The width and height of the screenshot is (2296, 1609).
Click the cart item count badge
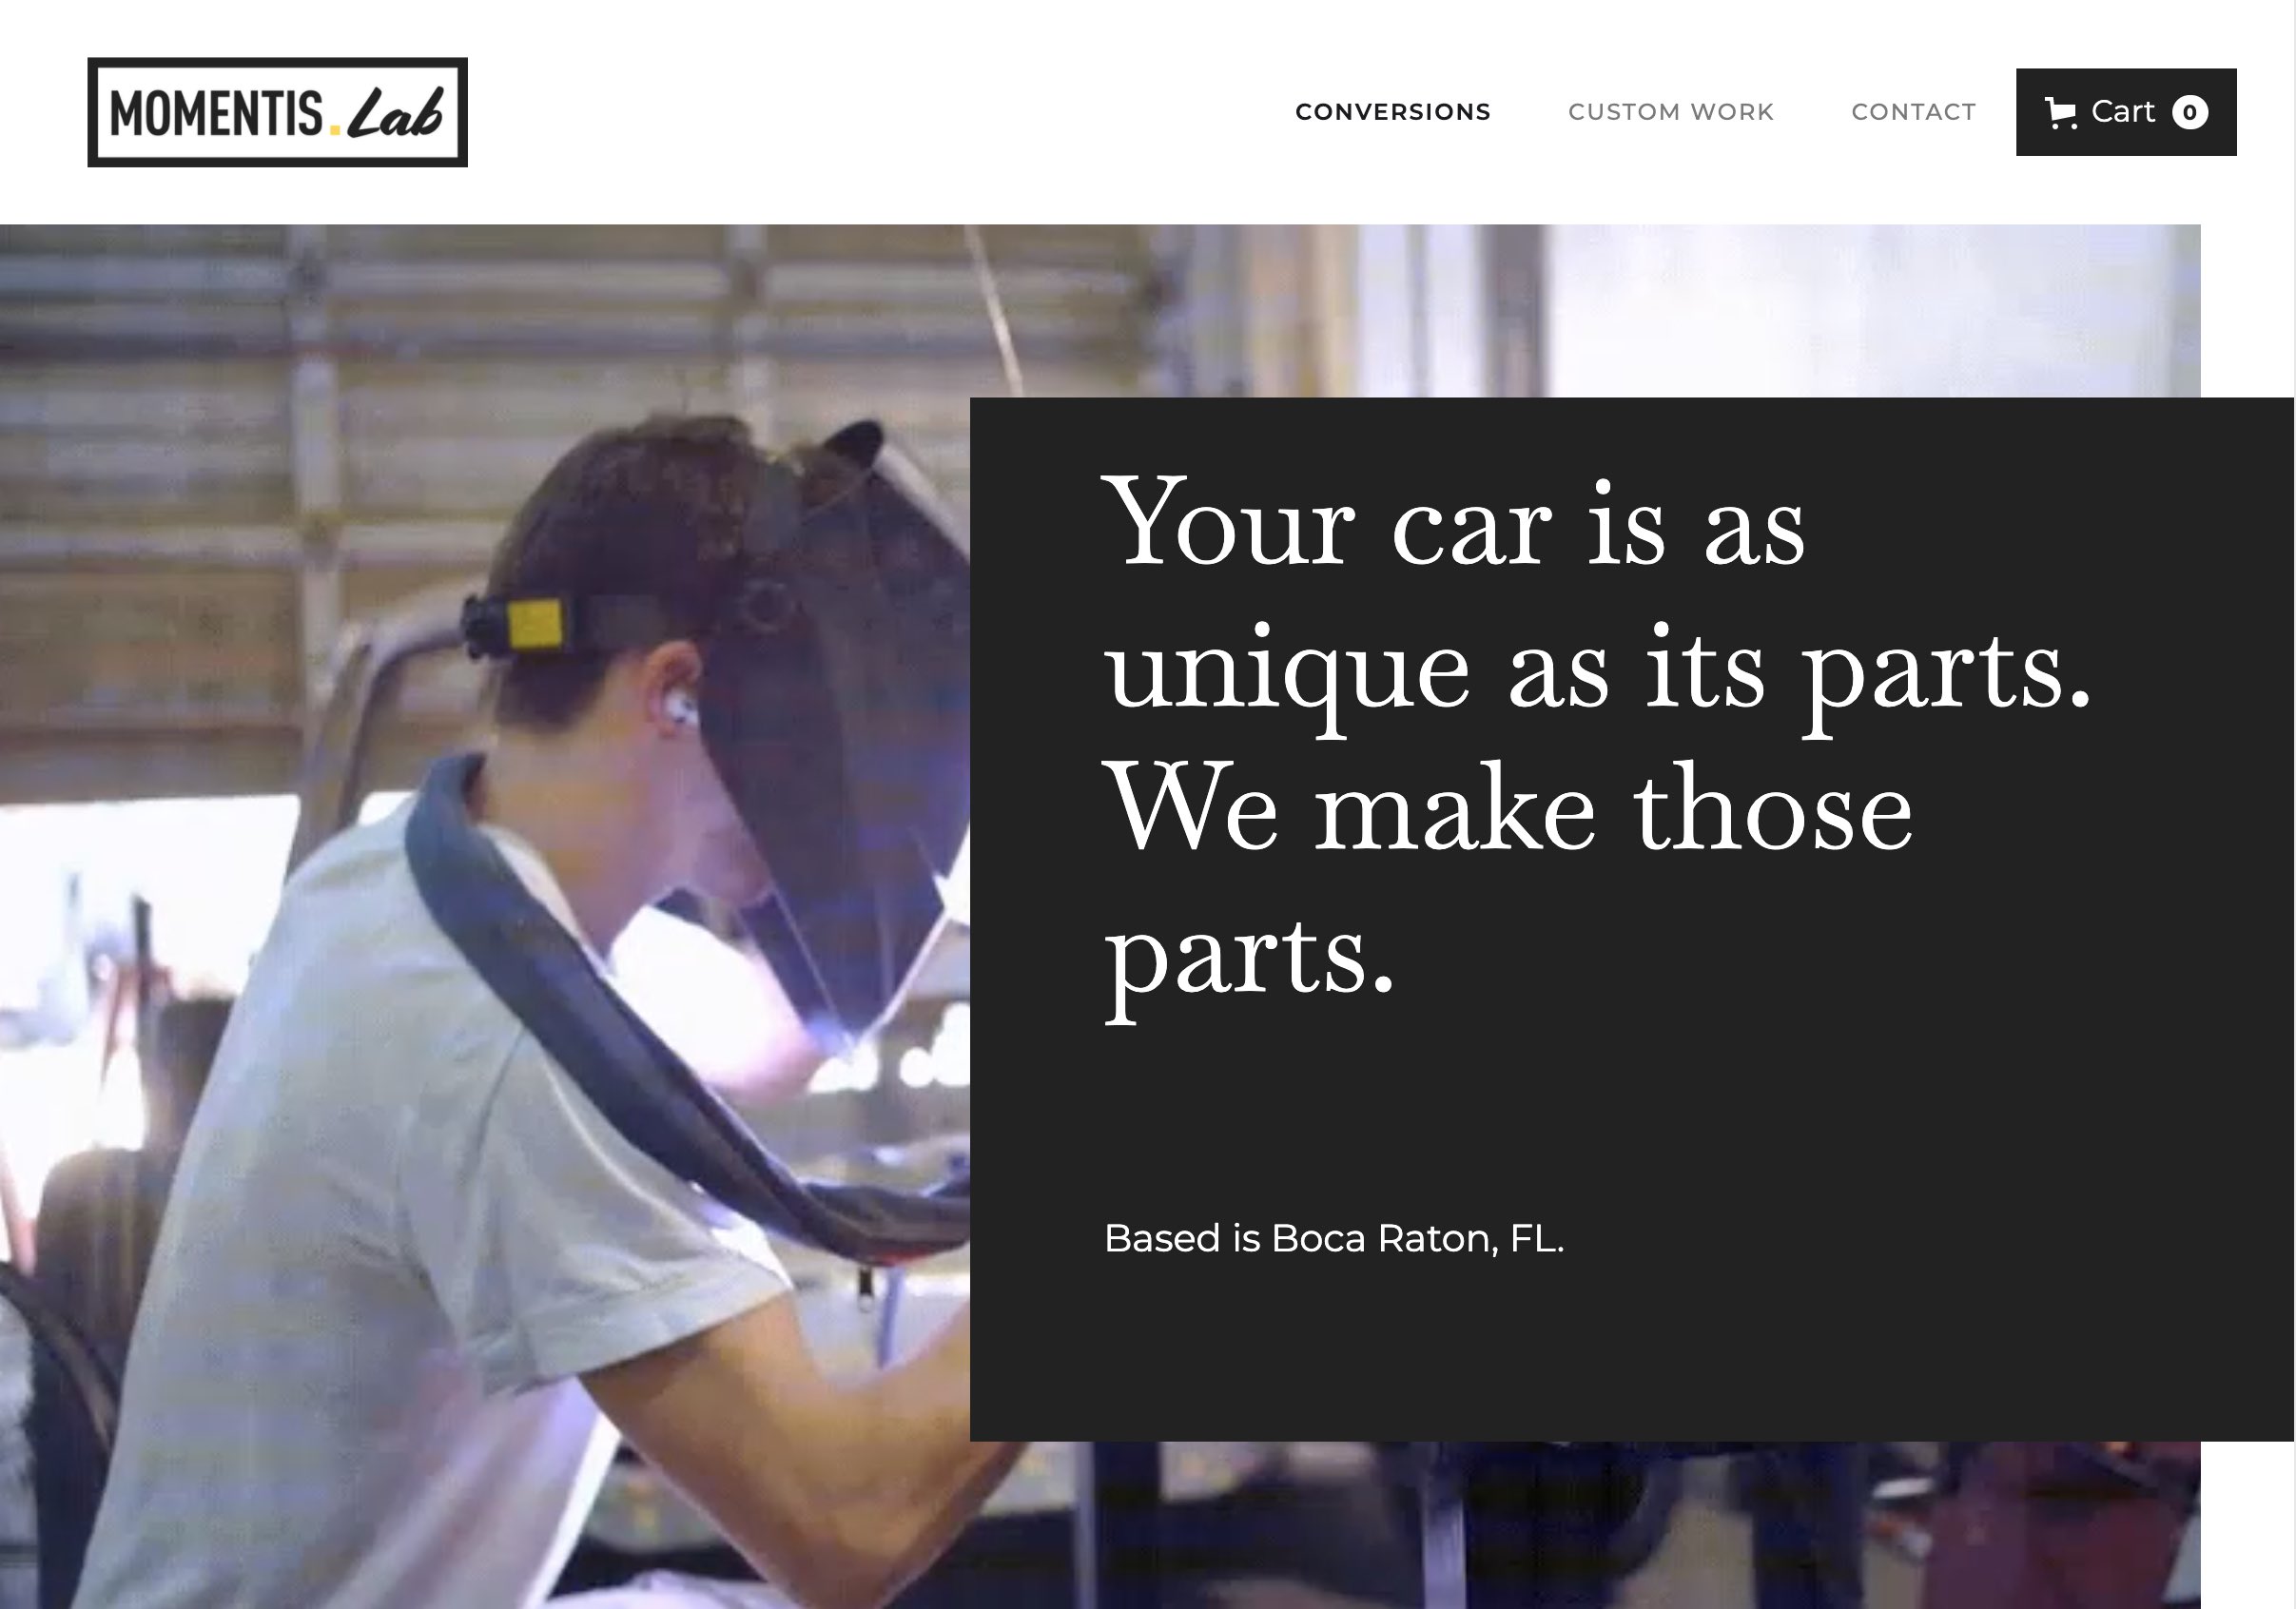(x=2190, y=112)
